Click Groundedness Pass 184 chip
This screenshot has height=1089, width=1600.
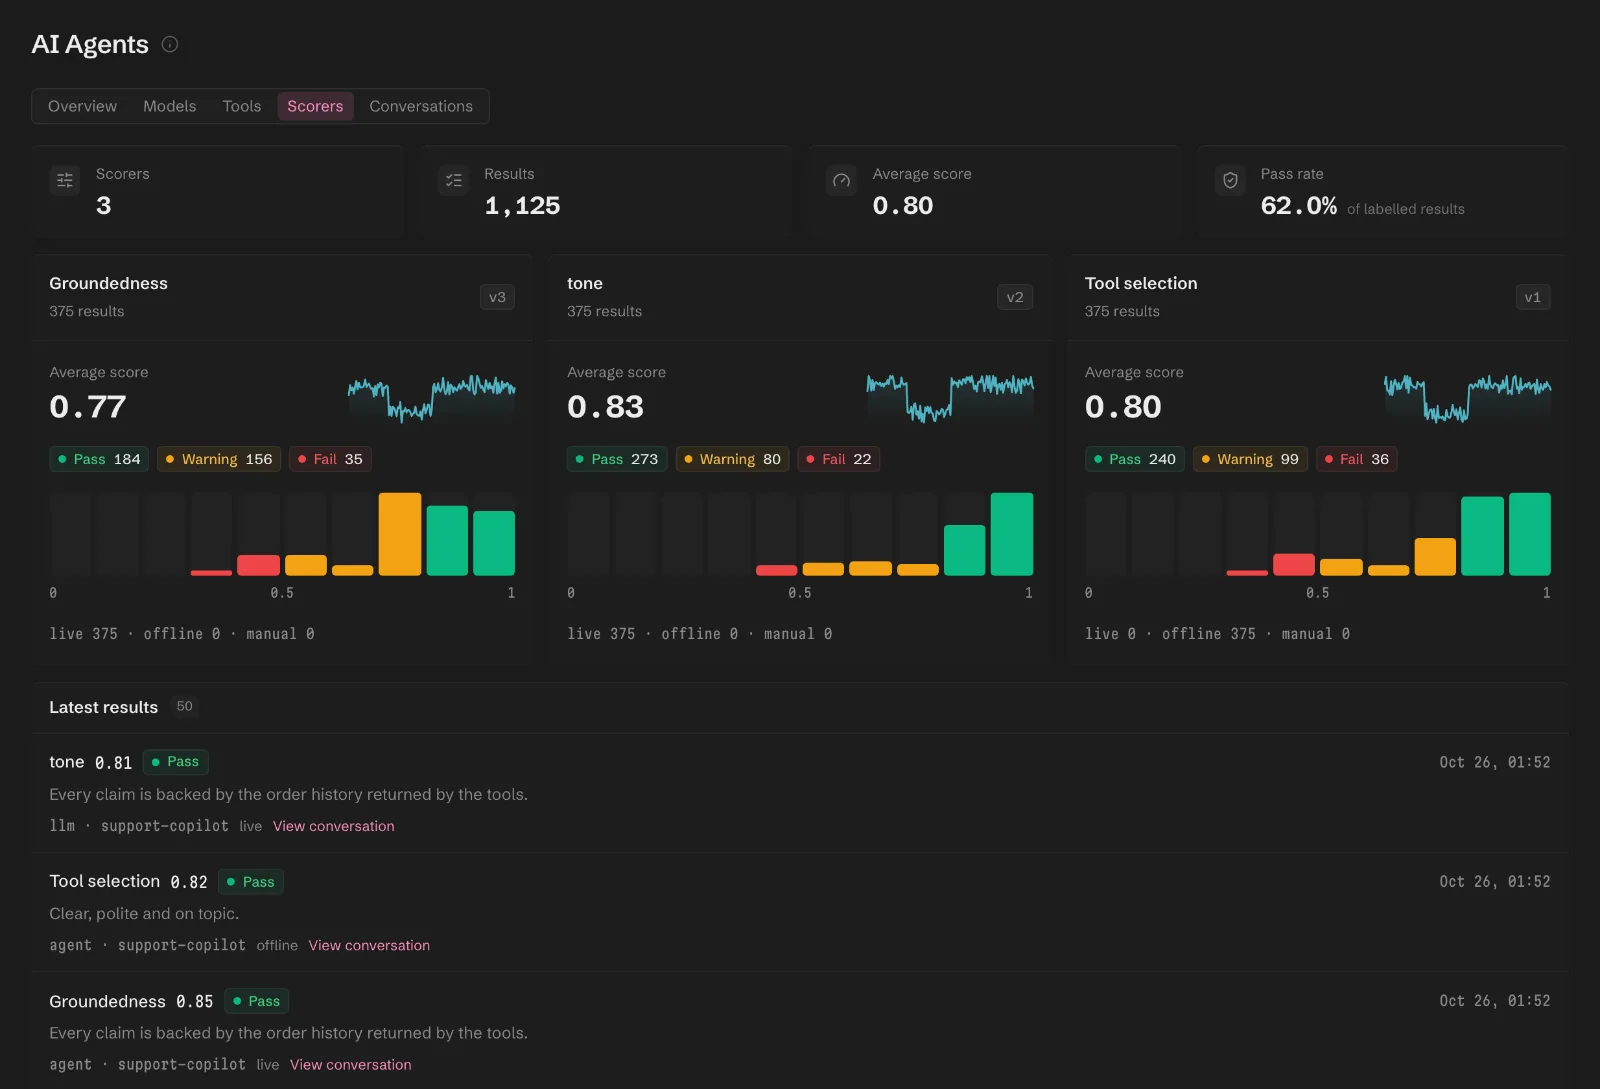pyautogui.click(x=99, y=459)
